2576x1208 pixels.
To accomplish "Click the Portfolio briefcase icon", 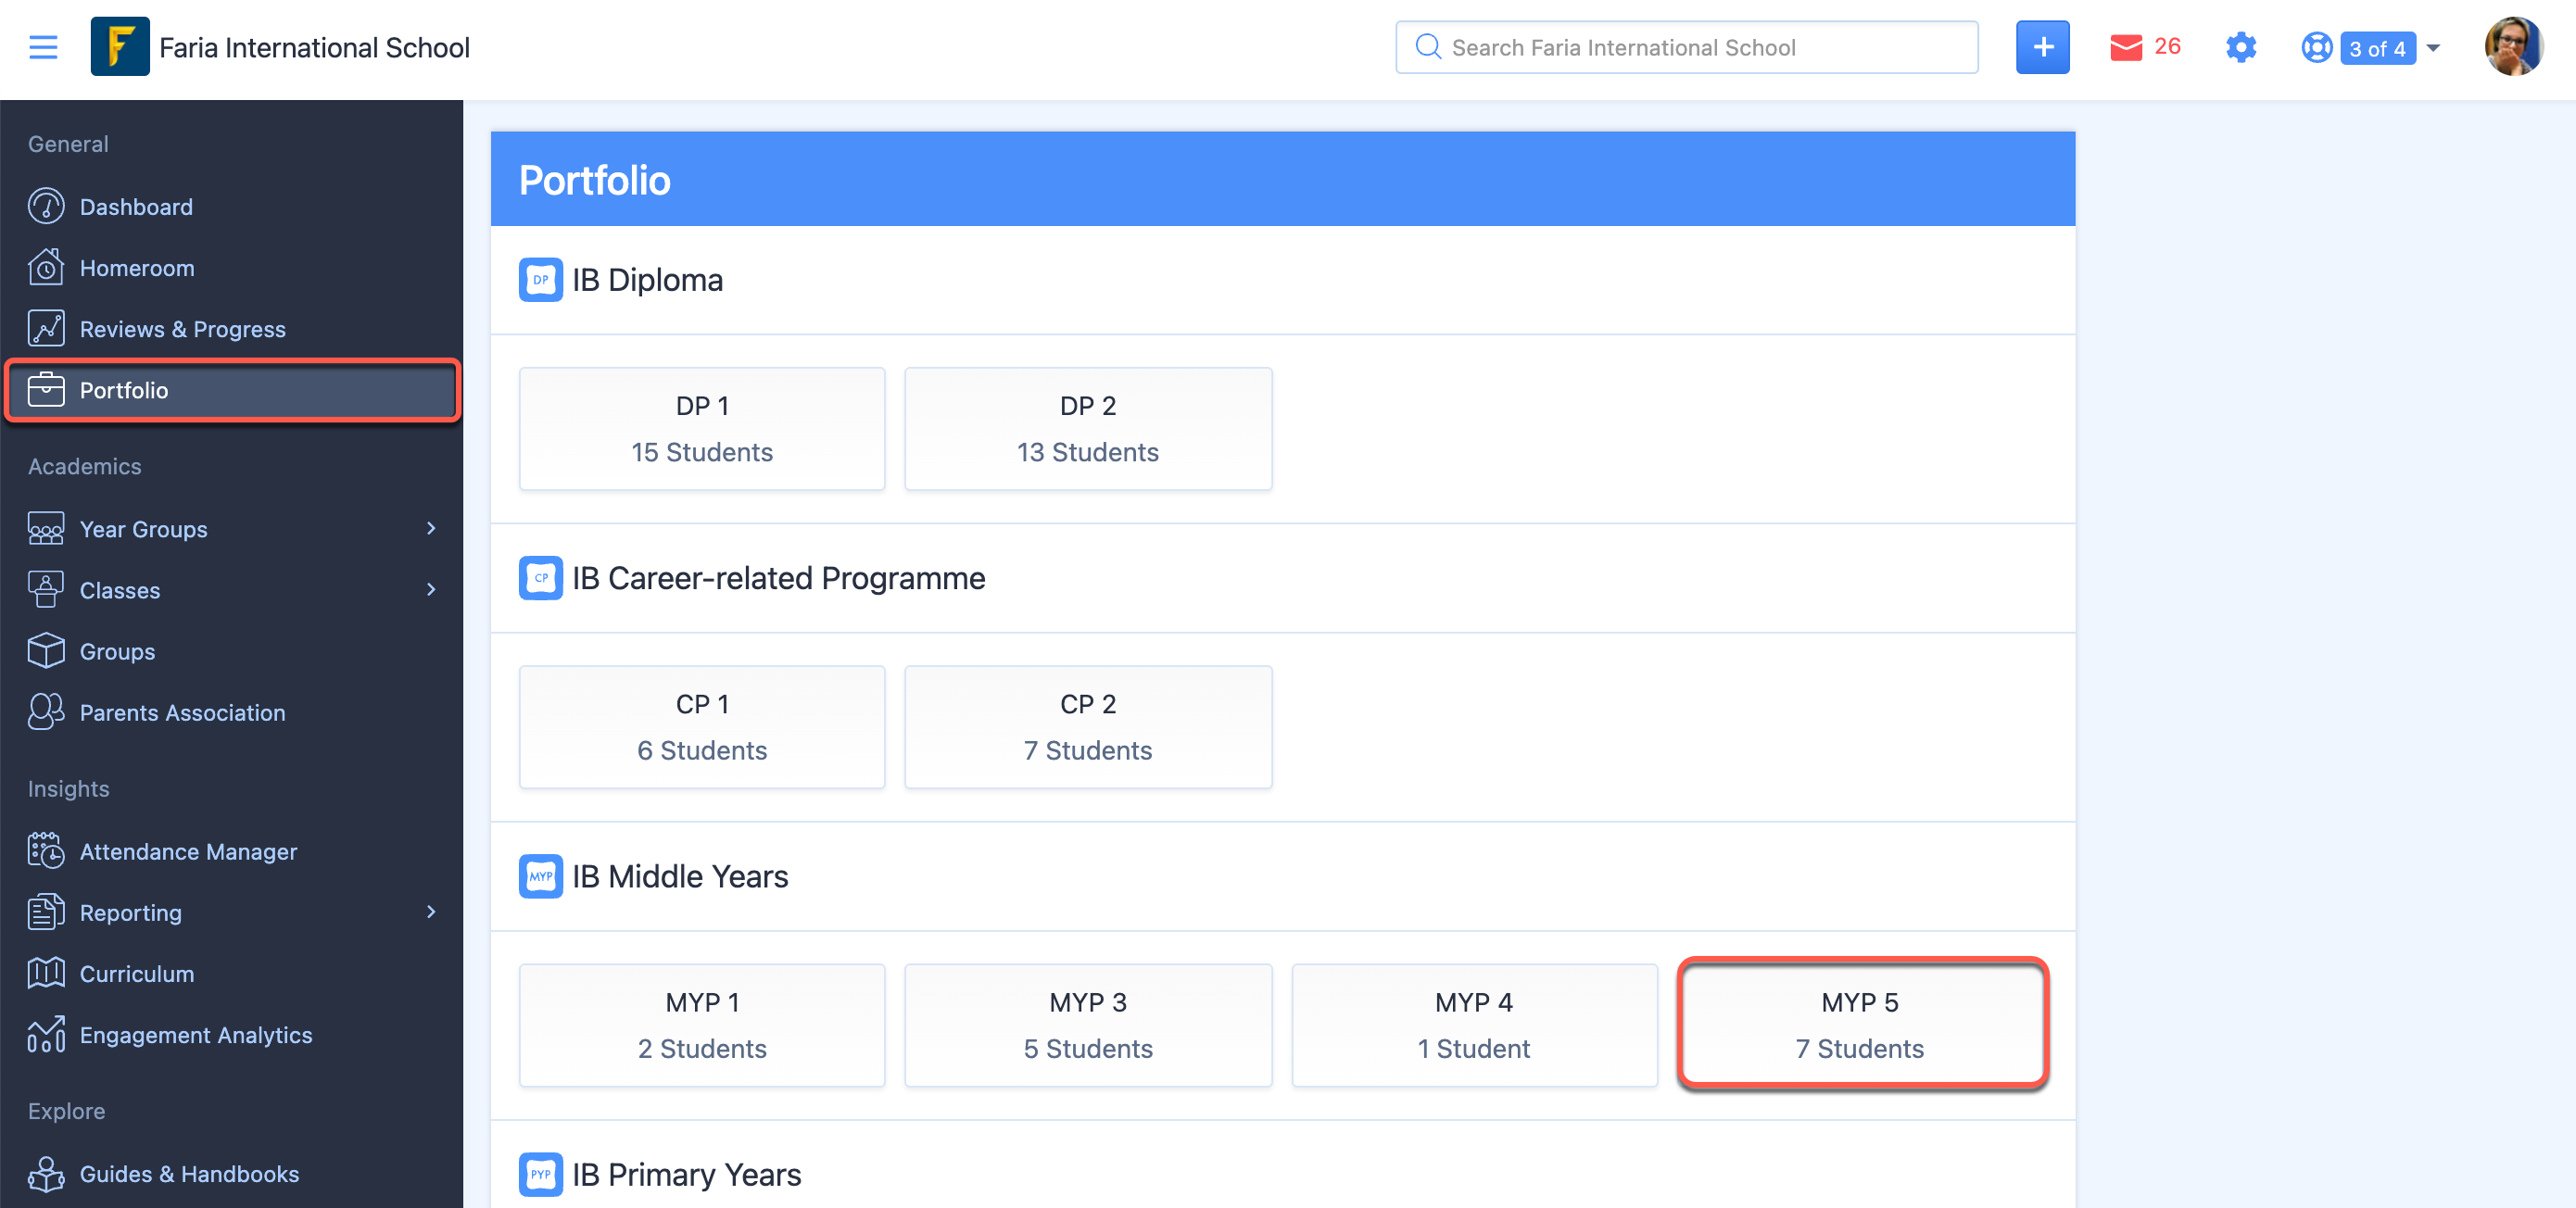I will pyautogui.click(x=46, y=390).
